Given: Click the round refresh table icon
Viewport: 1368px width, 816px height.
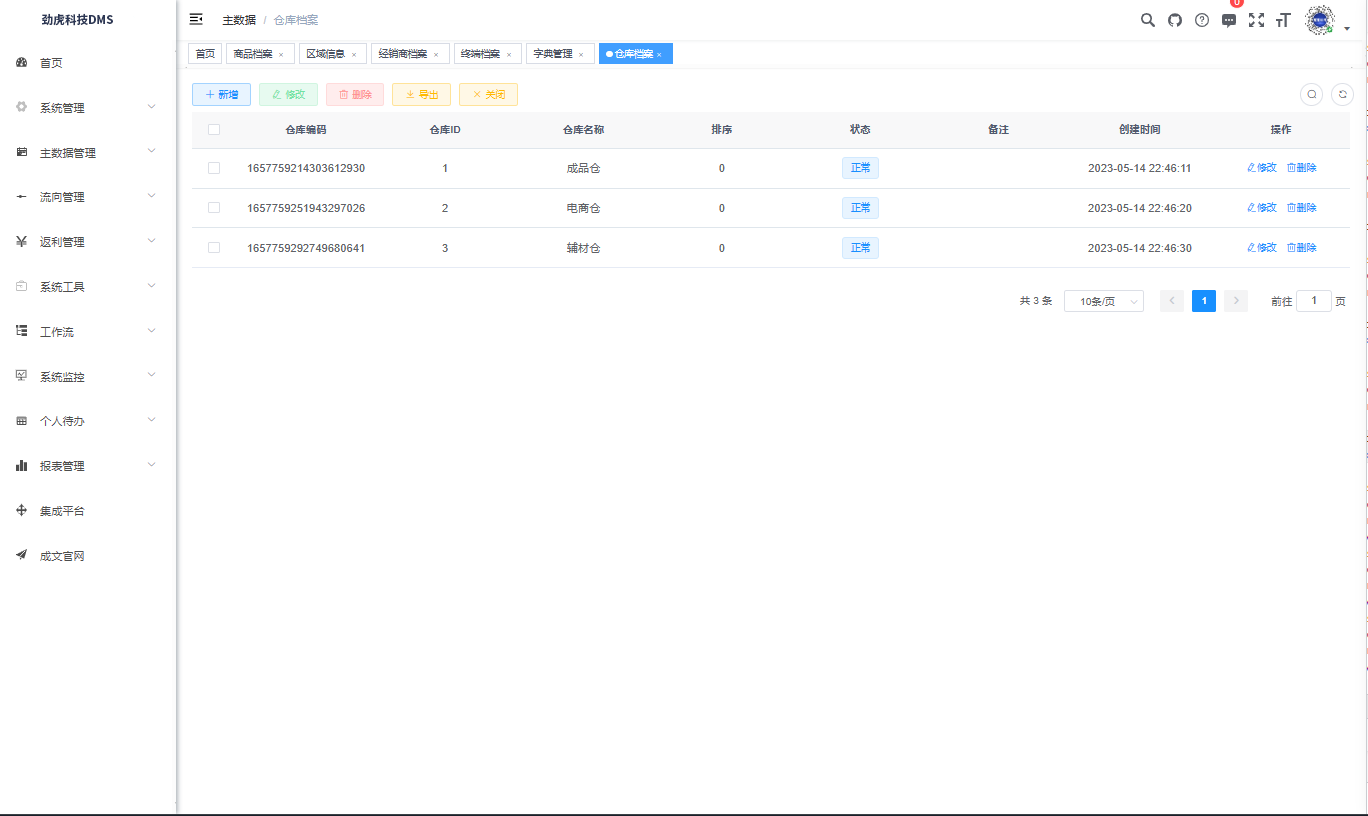Looking at the screenshot, I should pos(1343,94).
